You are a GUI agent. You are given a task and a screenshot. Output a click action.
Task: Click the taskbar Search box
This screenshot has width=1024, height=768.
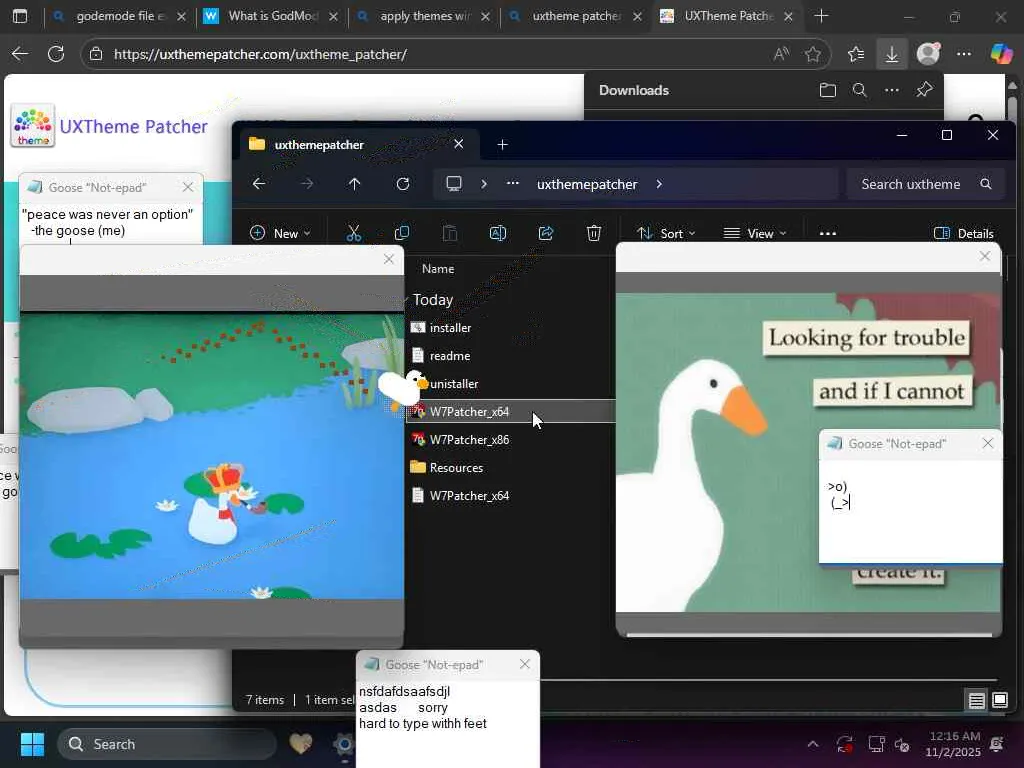(x=167, y=744)
